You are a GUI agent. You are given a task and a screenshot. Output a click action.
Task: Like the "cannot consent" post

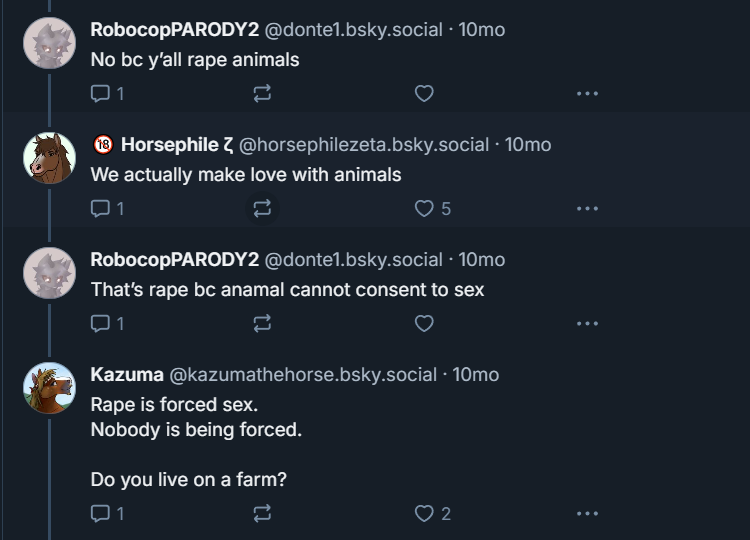point(424,323)
